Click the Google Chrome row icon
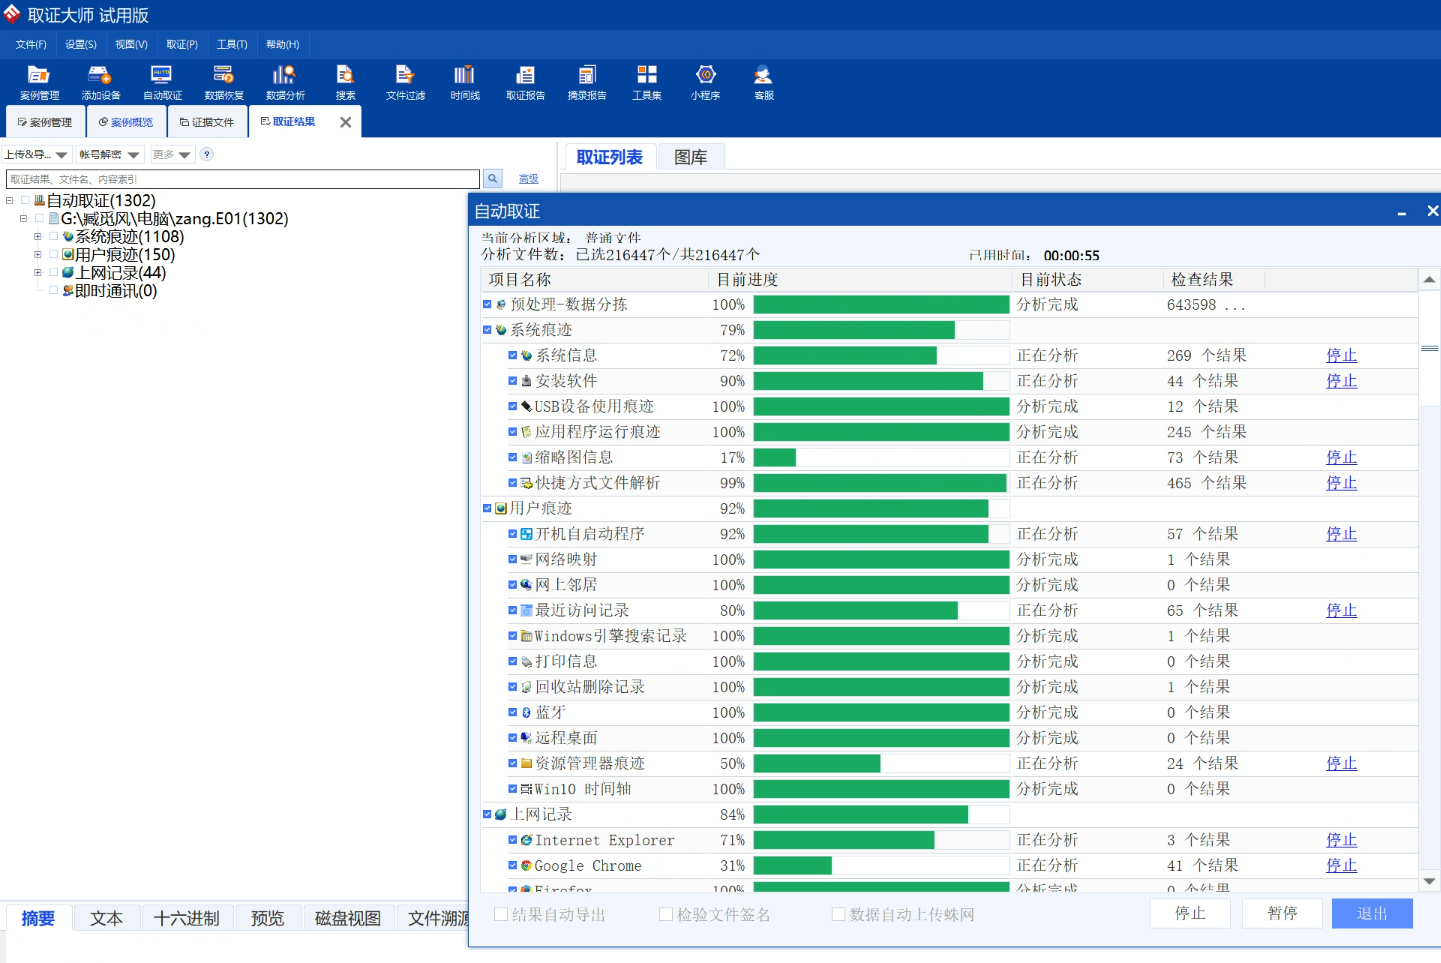 pyautogui.click(x=526, y=866)
